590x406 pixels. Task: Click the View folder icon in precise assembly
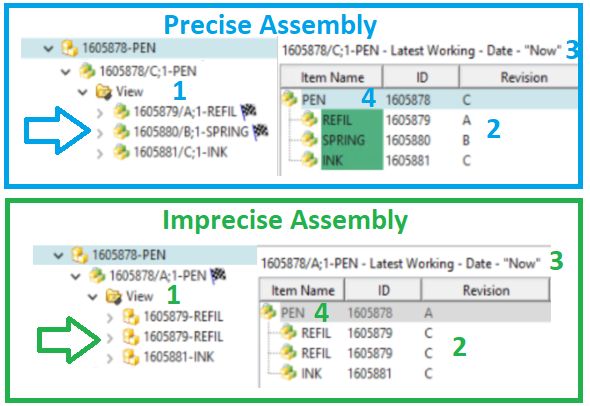tap(103, 92)
